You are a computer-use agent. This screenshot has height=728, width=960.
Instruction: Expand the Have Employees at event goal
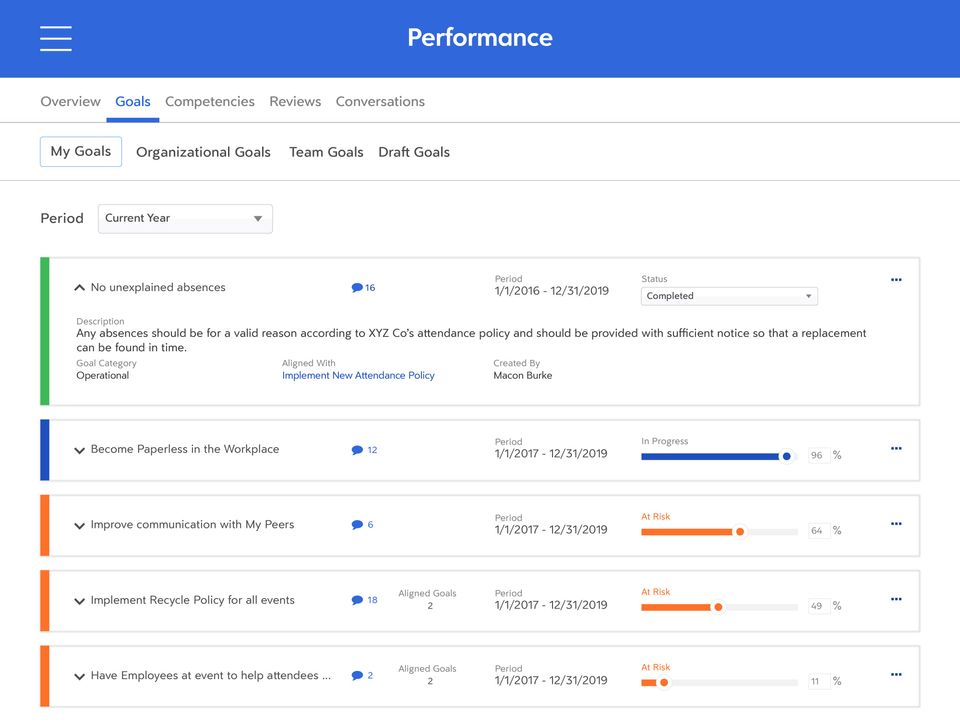click(x=80, y=676)
